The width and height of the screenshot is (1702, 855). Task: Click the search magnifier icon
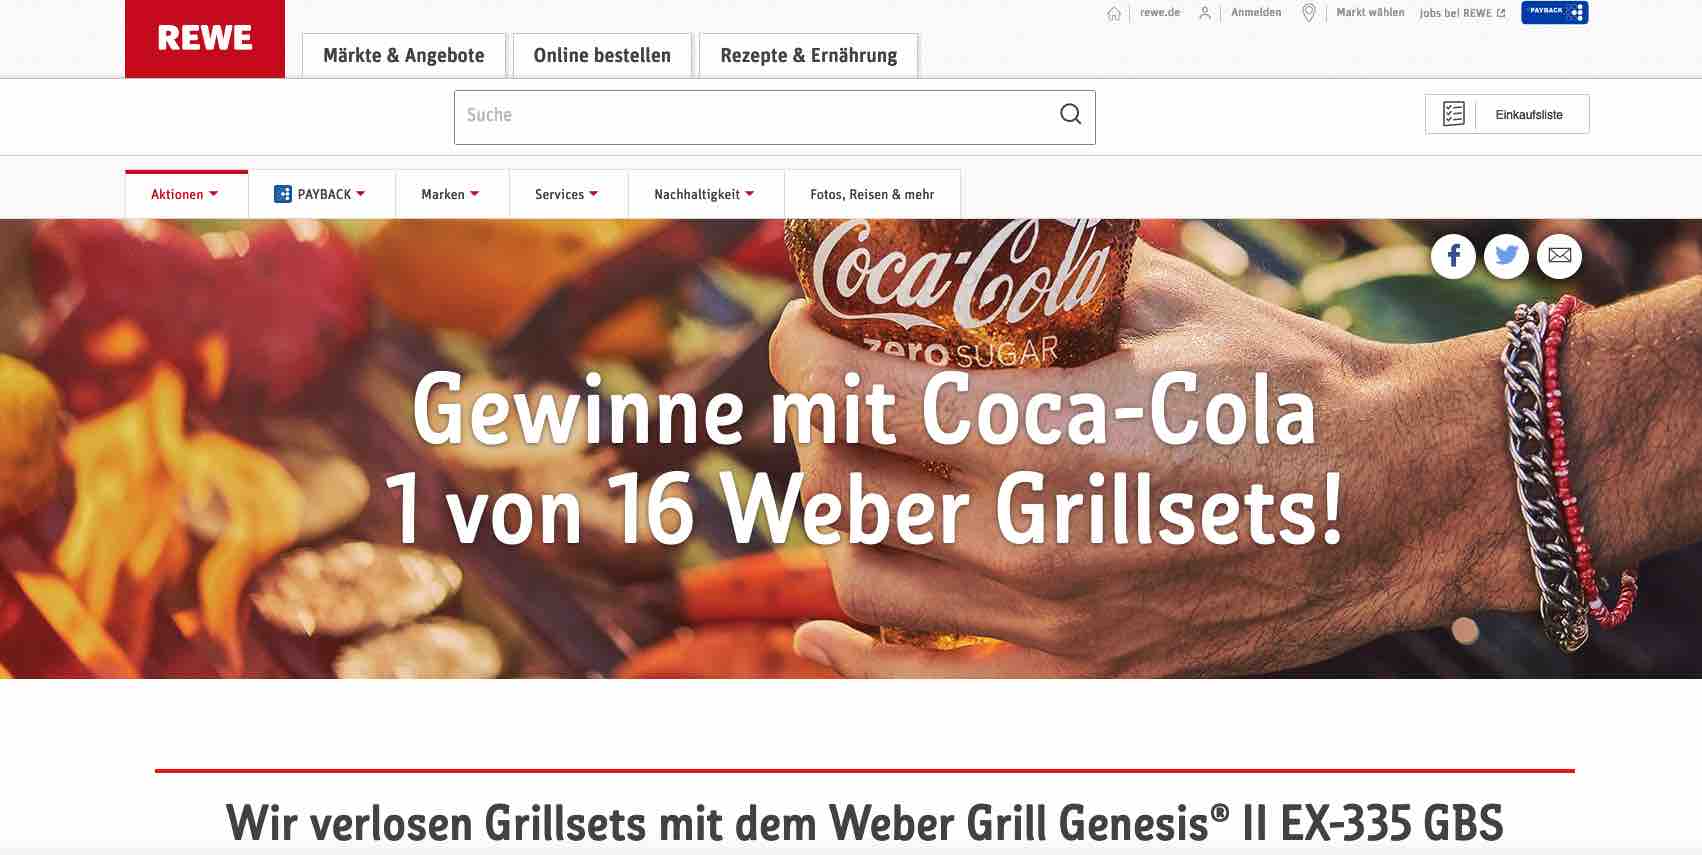1070,114
